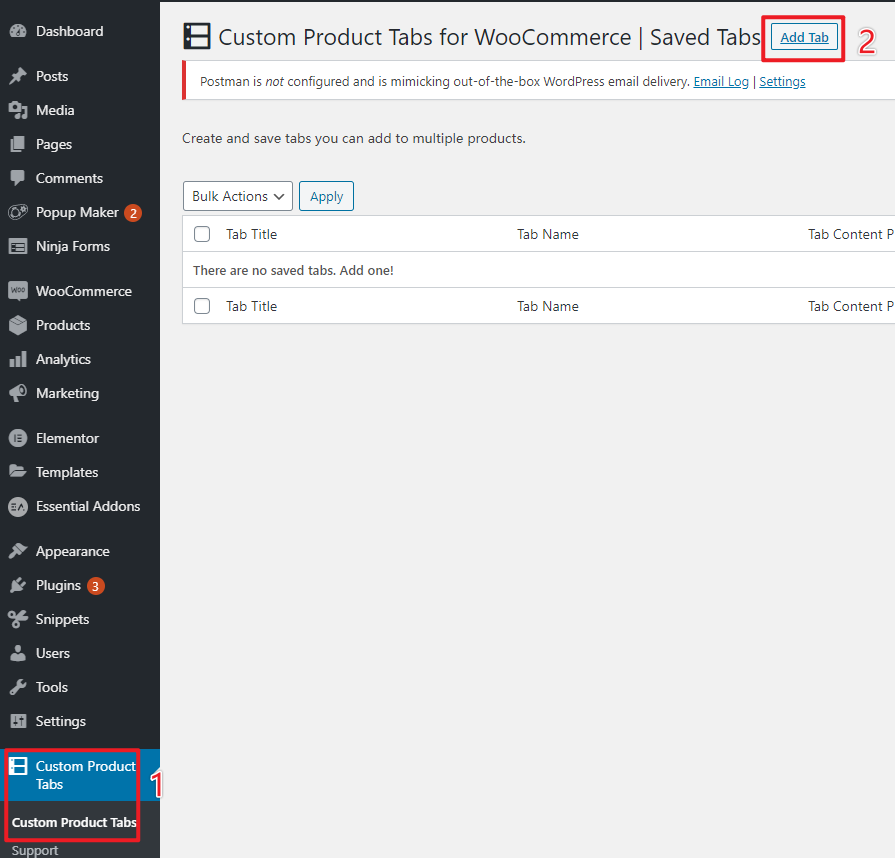Click the top Tab Name column header
This screenshot has width=895, height=858.
click(548, 234)
